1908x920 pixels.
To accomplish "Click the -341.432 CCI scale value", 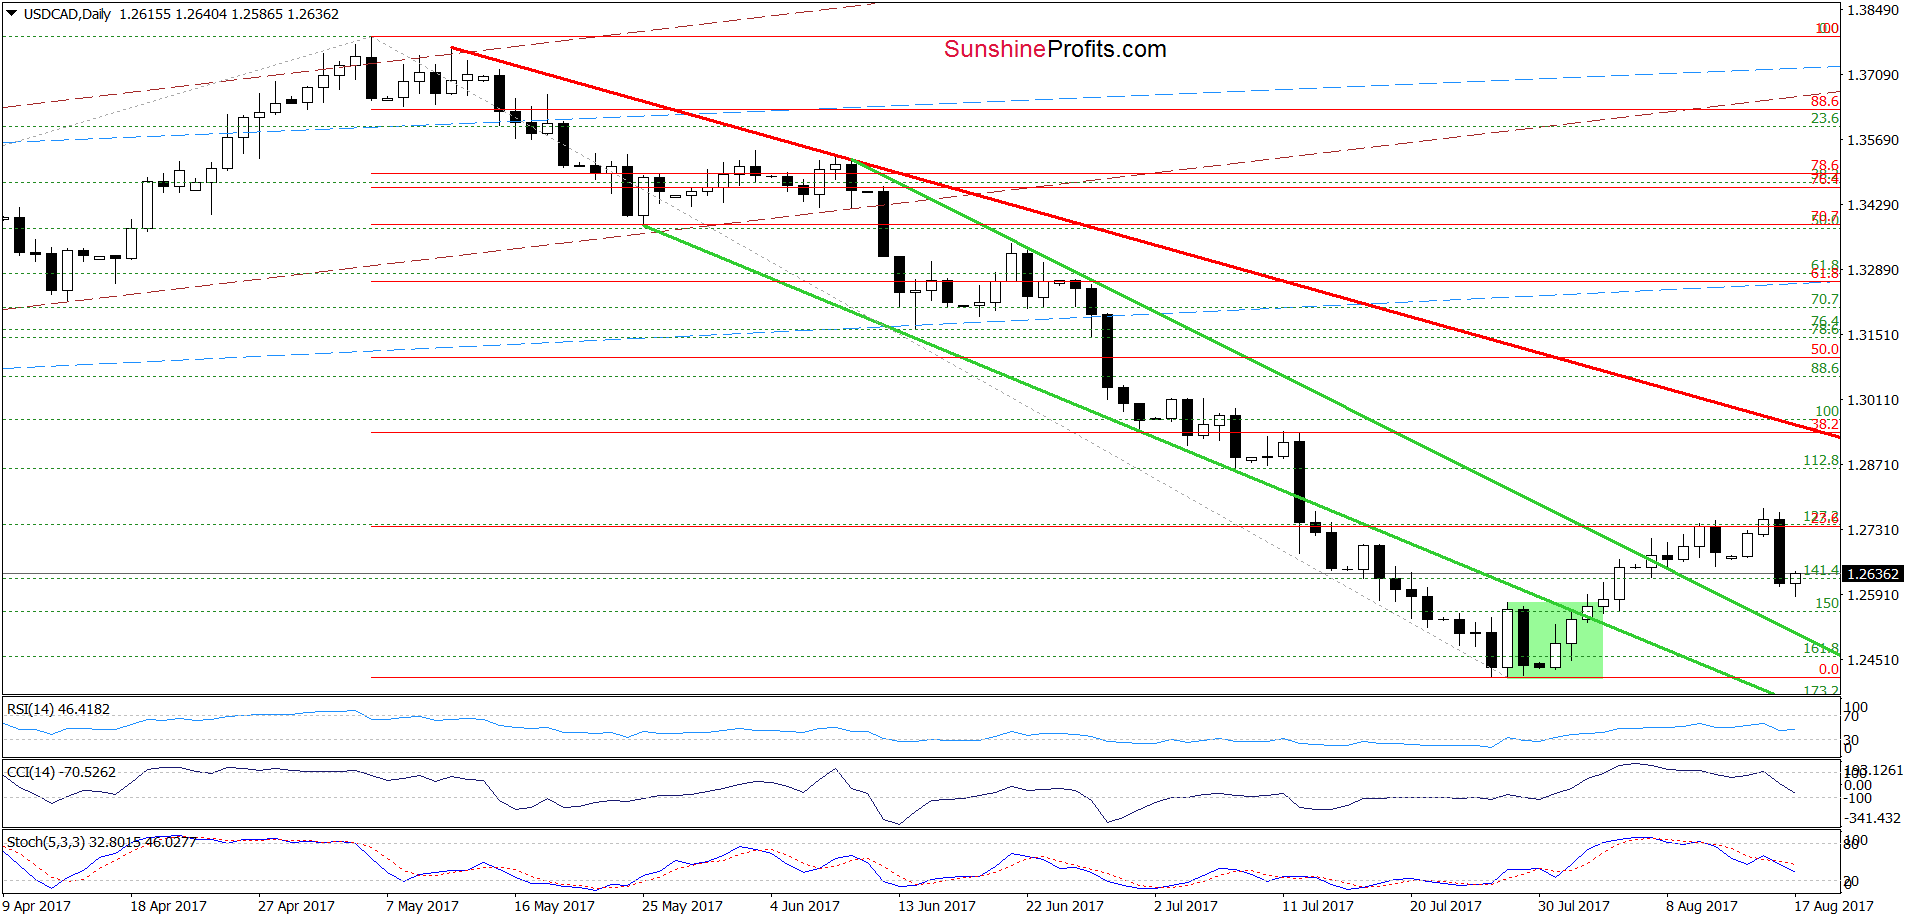I will pyautogui.click(x=1873, y=818).
